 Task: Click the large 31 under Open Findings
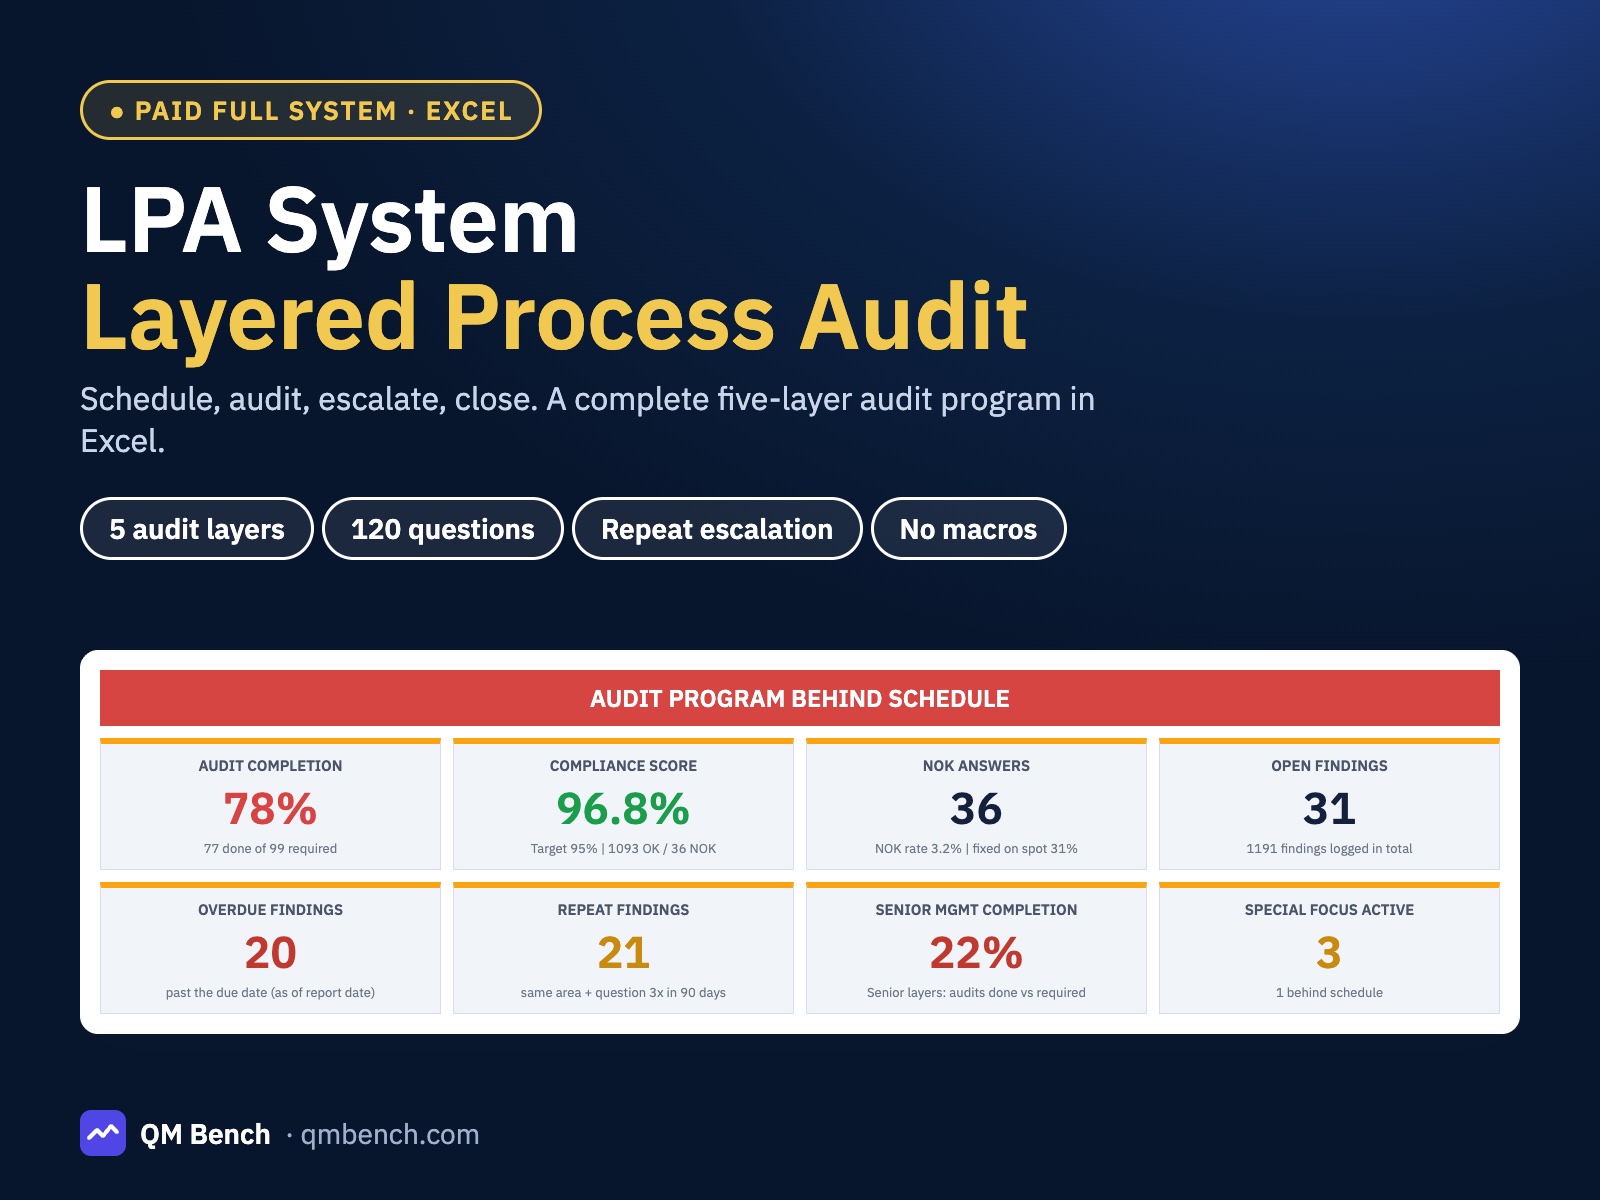click(1329, 809)
